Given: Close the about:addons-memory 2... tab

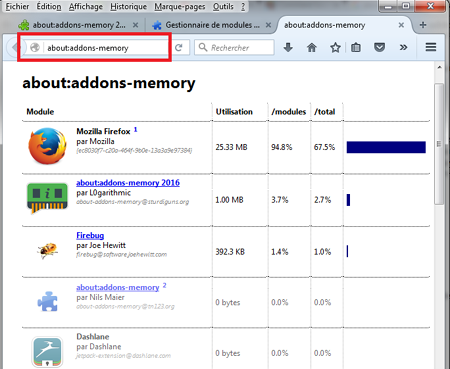Looking at the screenshot, I should (135, 25).
